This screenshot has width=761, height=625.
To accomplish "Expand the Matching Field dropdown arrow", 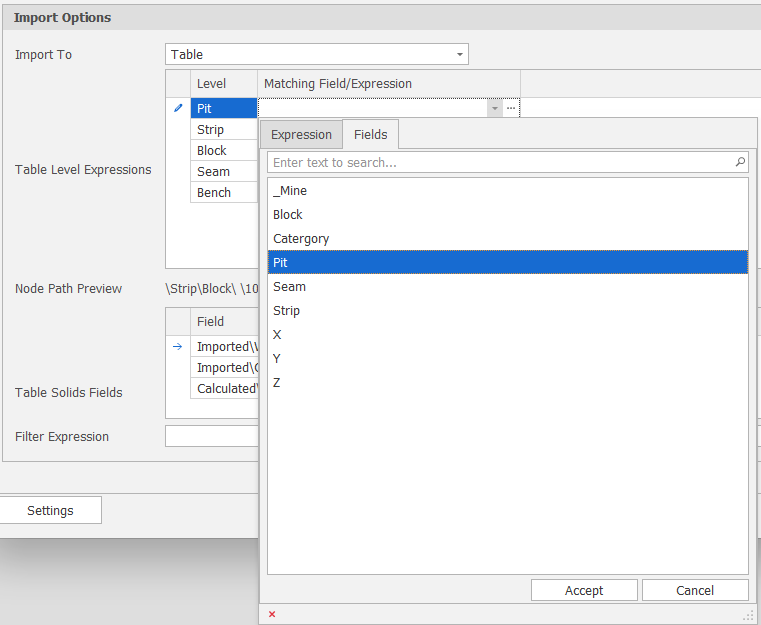I will point(494,108).
